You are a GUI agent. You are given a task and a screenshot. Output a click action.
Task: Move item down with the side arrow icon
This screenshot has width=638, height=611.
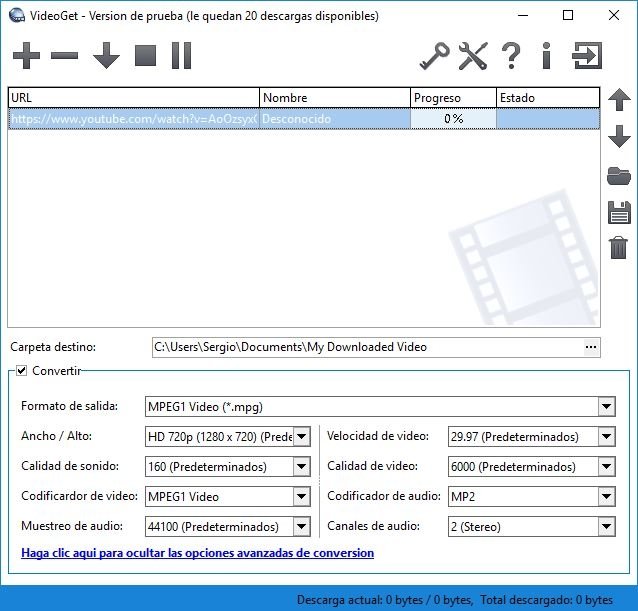point(619,136)
